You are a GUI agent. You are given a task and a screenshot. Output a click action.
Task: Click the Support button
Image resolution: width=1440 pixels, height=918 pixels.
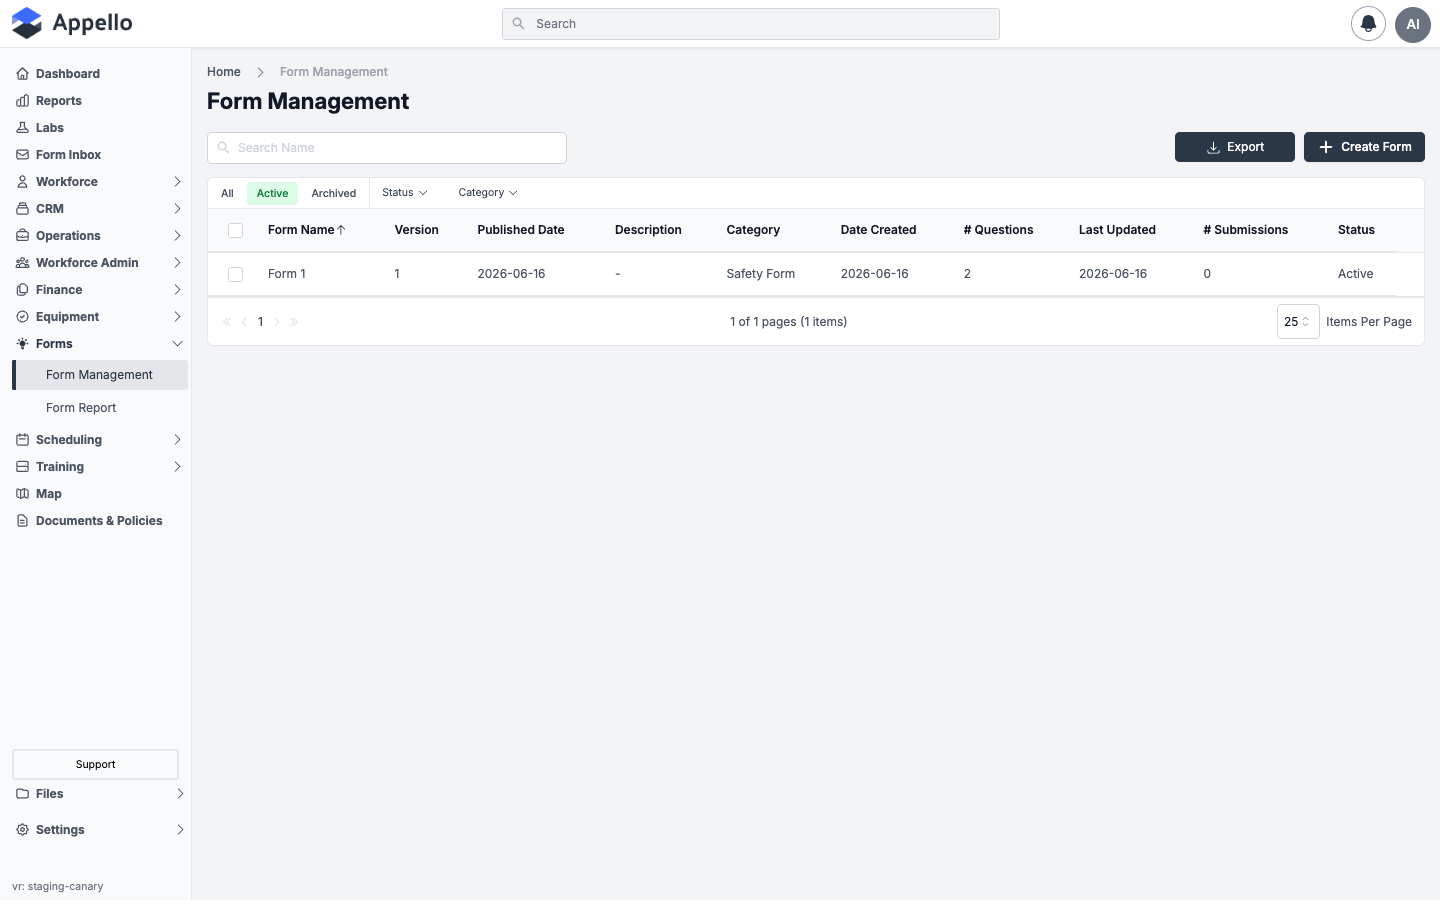[95, 765]
